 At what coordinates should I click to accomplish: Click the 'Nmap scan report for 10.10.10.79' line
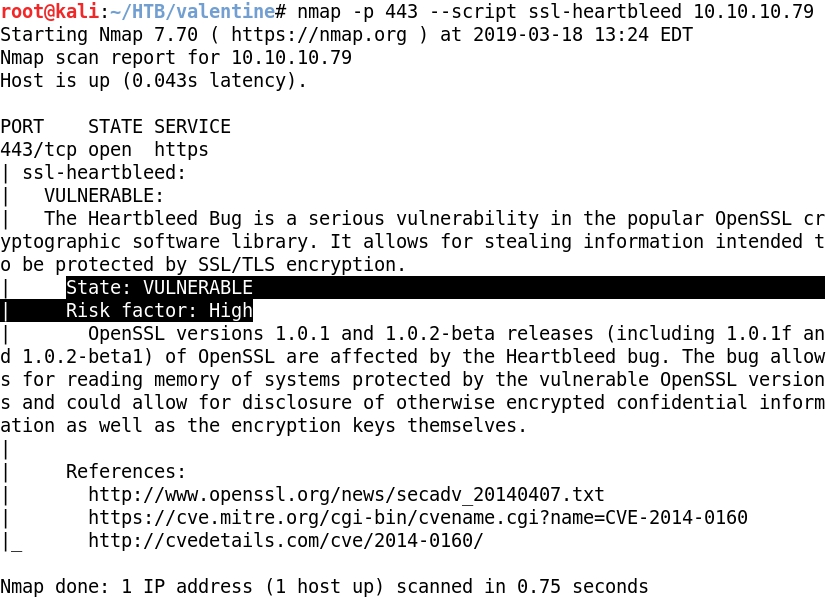pyautogui.click(x=176, y=57)
